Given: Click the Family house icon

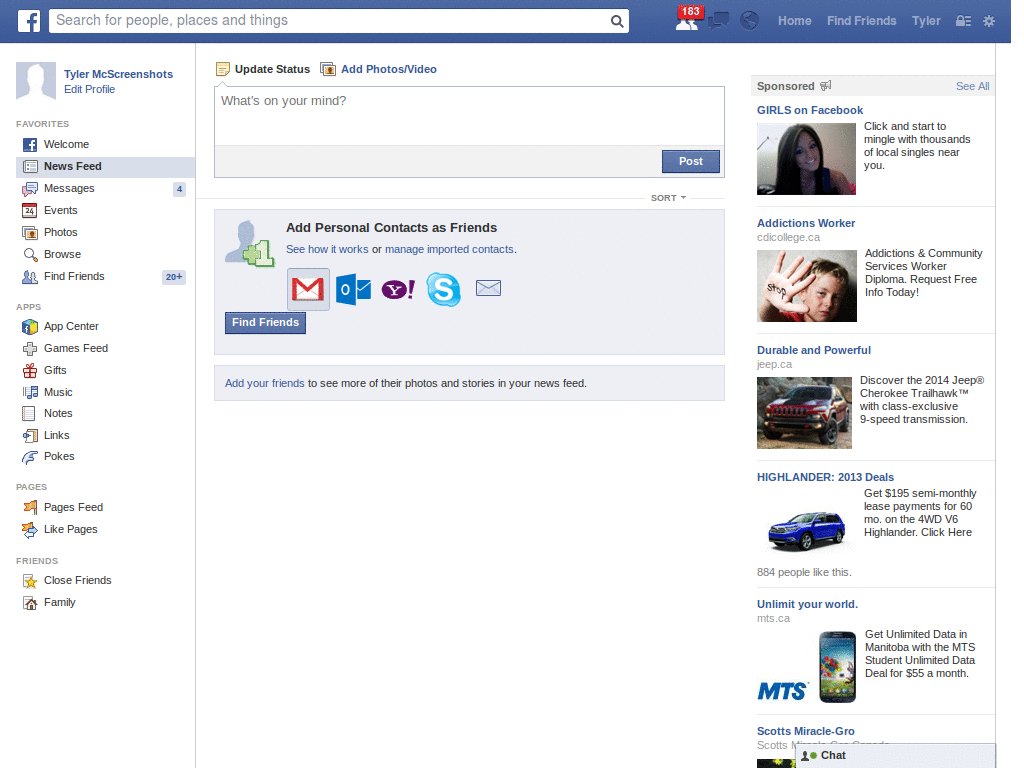Looking at the screenshot, I should pos(30,603).
